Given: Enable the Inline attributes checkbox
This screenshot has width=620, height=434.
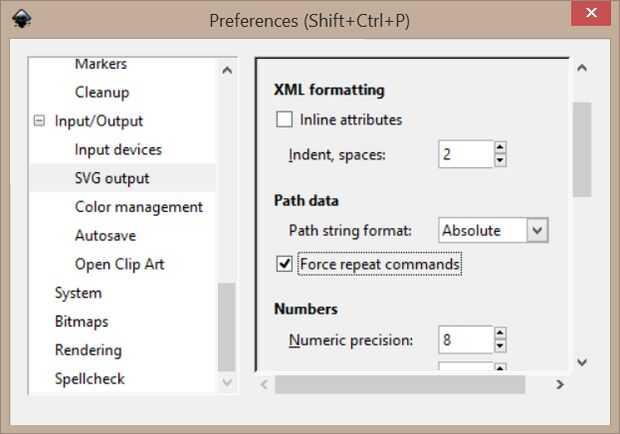Looking at the screenshot, I should coord(285,120).
